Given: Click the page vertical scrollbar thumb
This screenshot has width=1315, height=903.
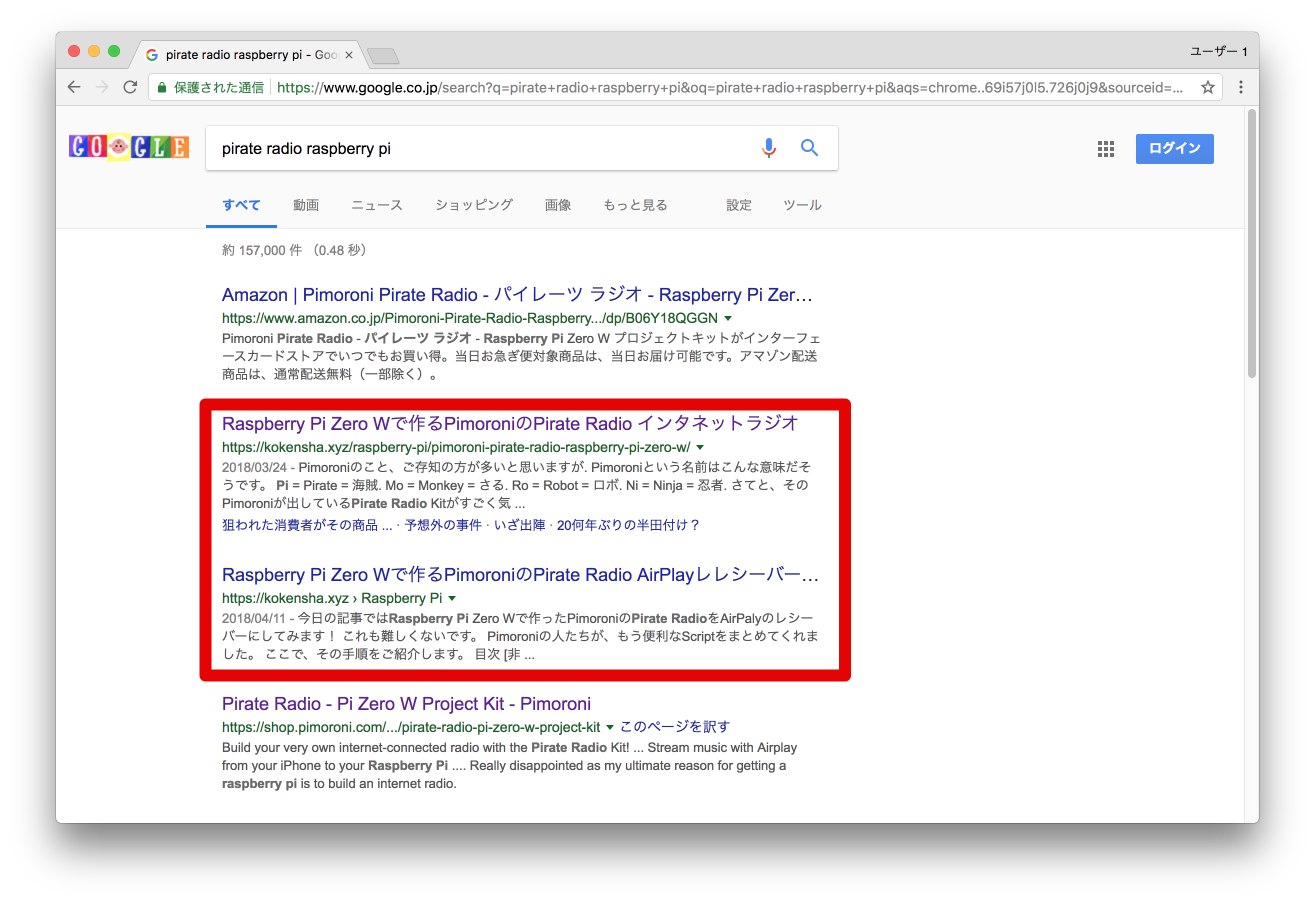Looking at the screenshot, I should tap(1251, 243).
